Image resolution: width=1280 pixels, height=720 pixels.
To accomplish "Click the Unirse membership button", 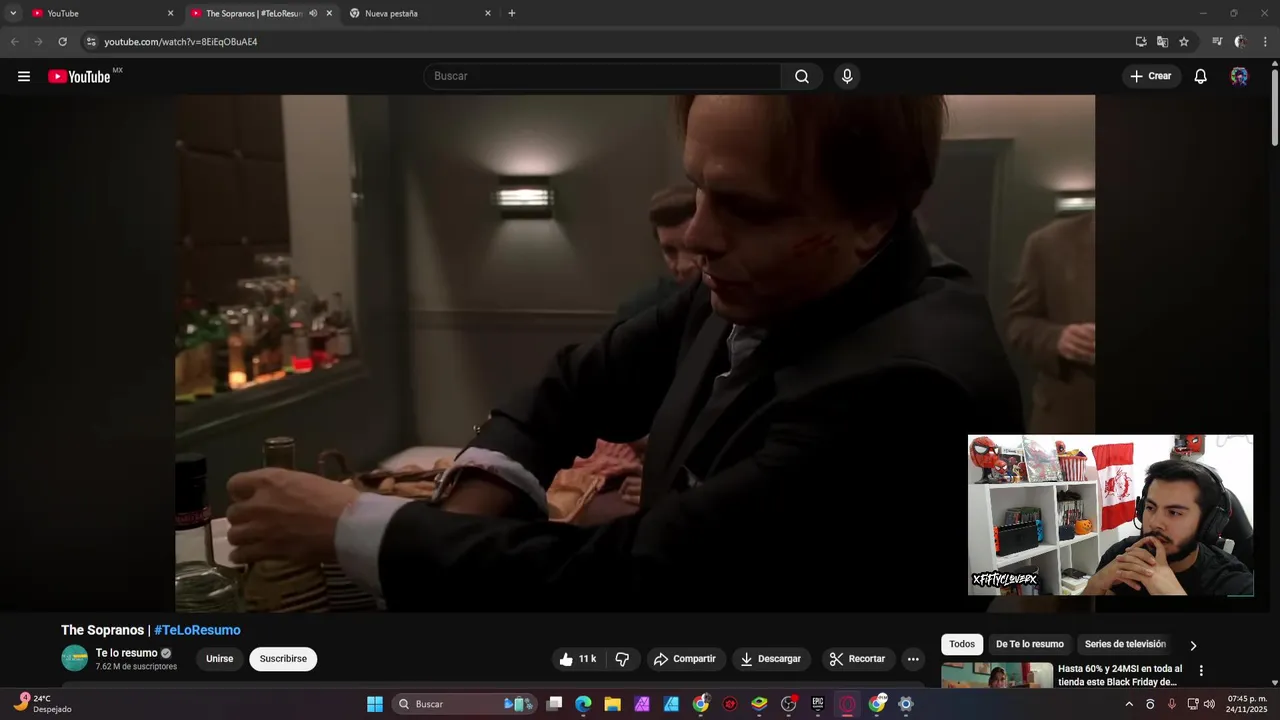I will [x=220, y=659].
